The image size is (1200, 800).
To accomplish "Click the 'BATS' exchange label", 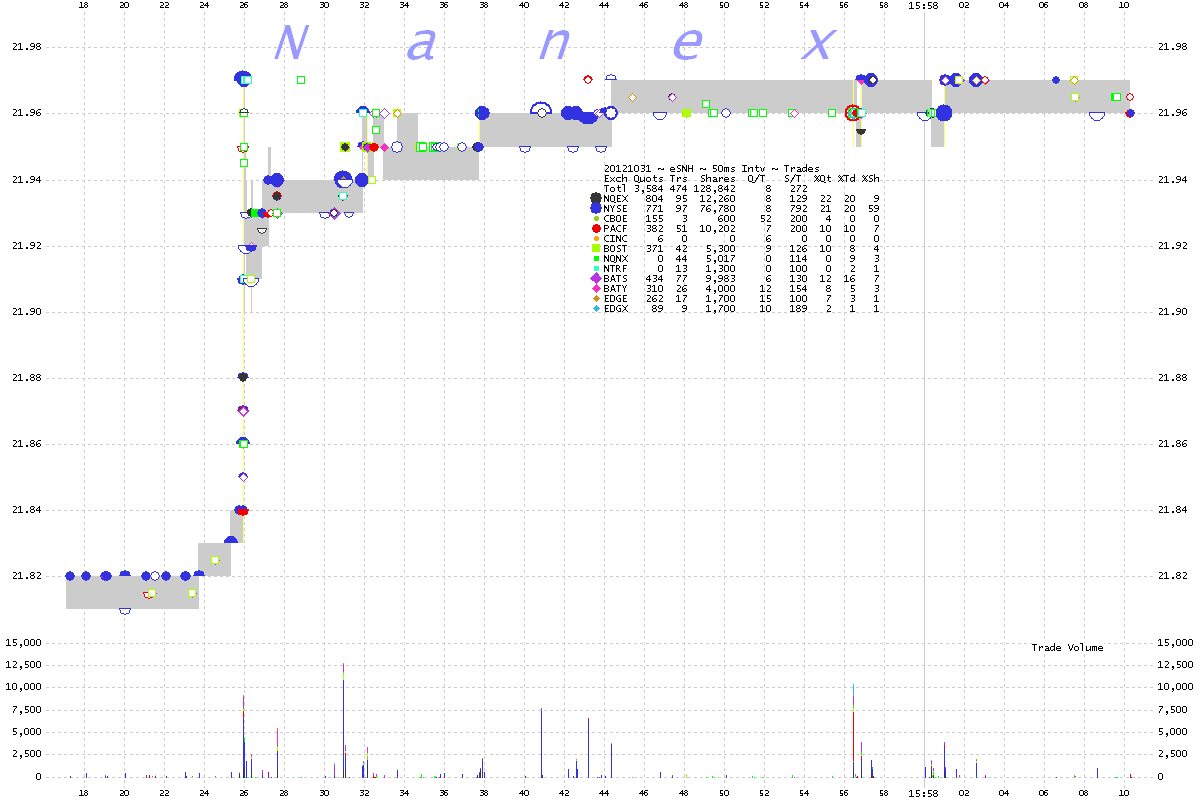I will (615, 278).
